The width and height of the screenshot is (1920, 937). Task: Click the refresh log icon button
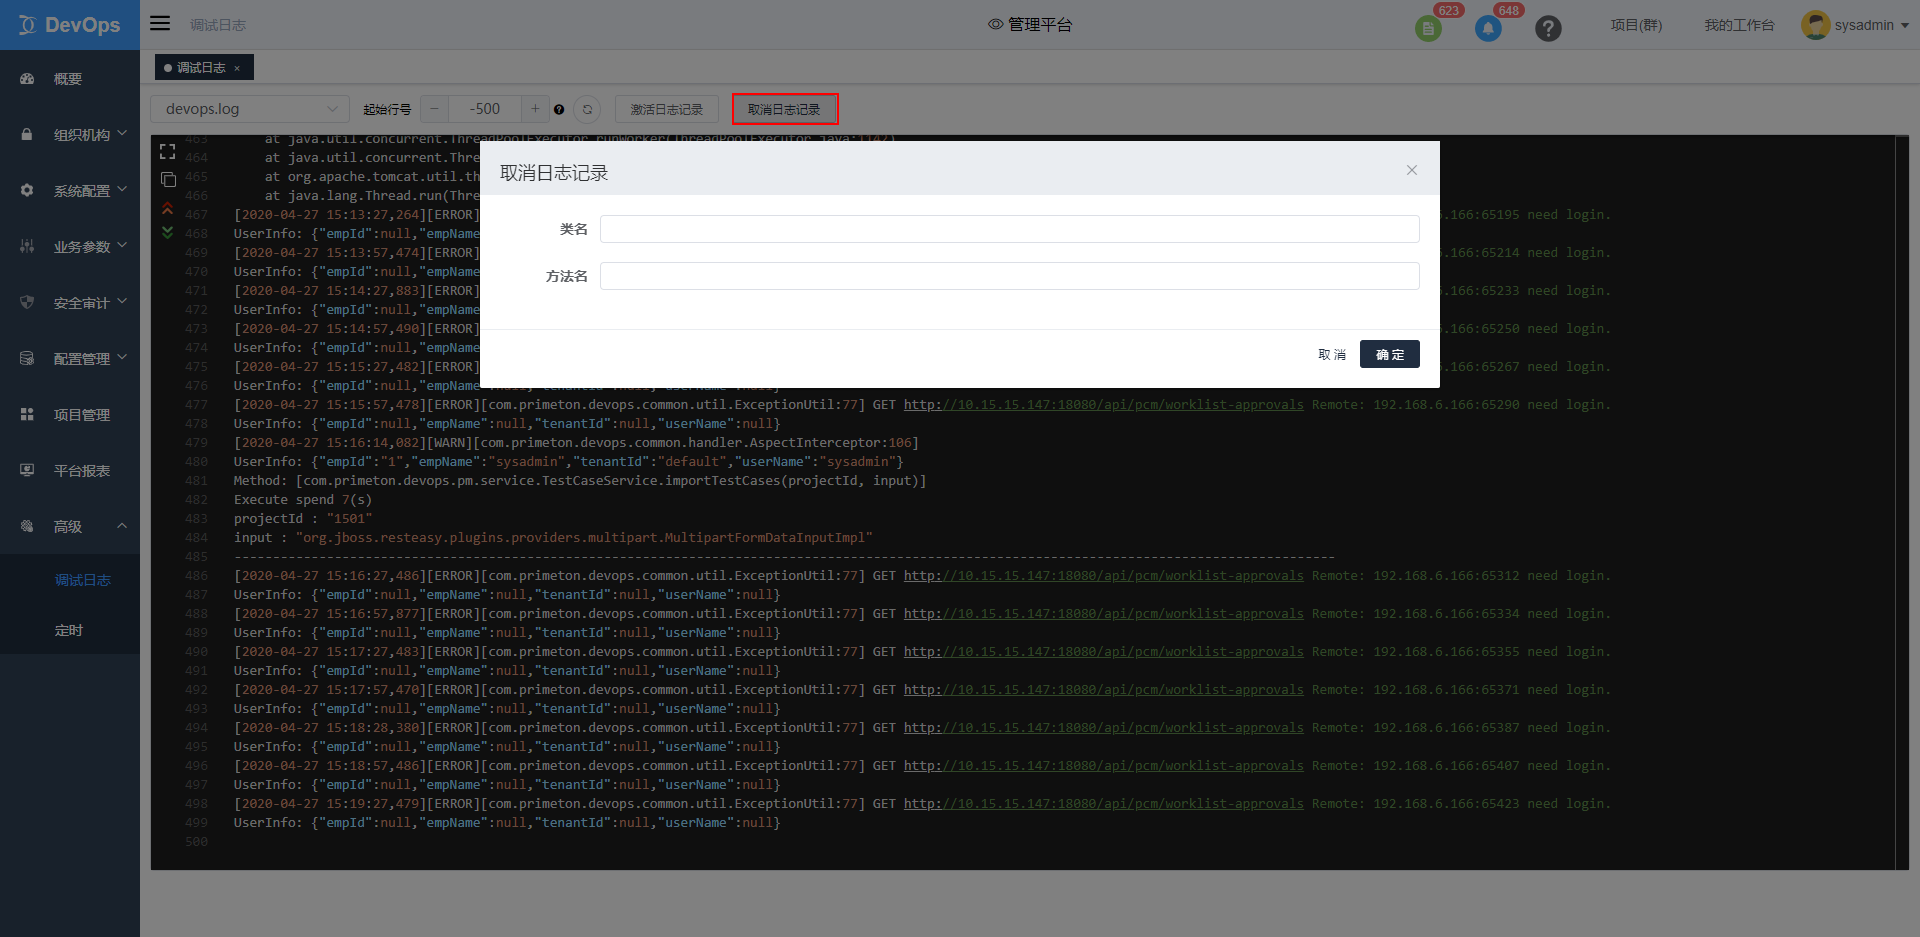pos(588,109)
